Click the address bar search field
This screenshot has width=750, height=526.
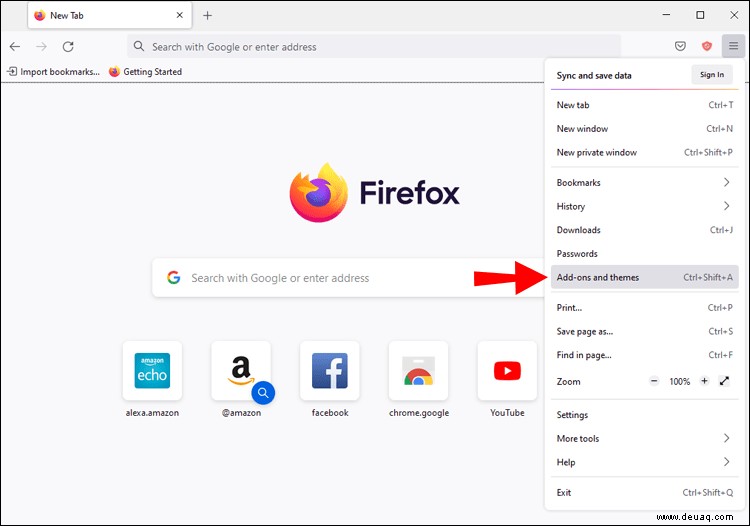pyautogui.click(x=374, y=46)
